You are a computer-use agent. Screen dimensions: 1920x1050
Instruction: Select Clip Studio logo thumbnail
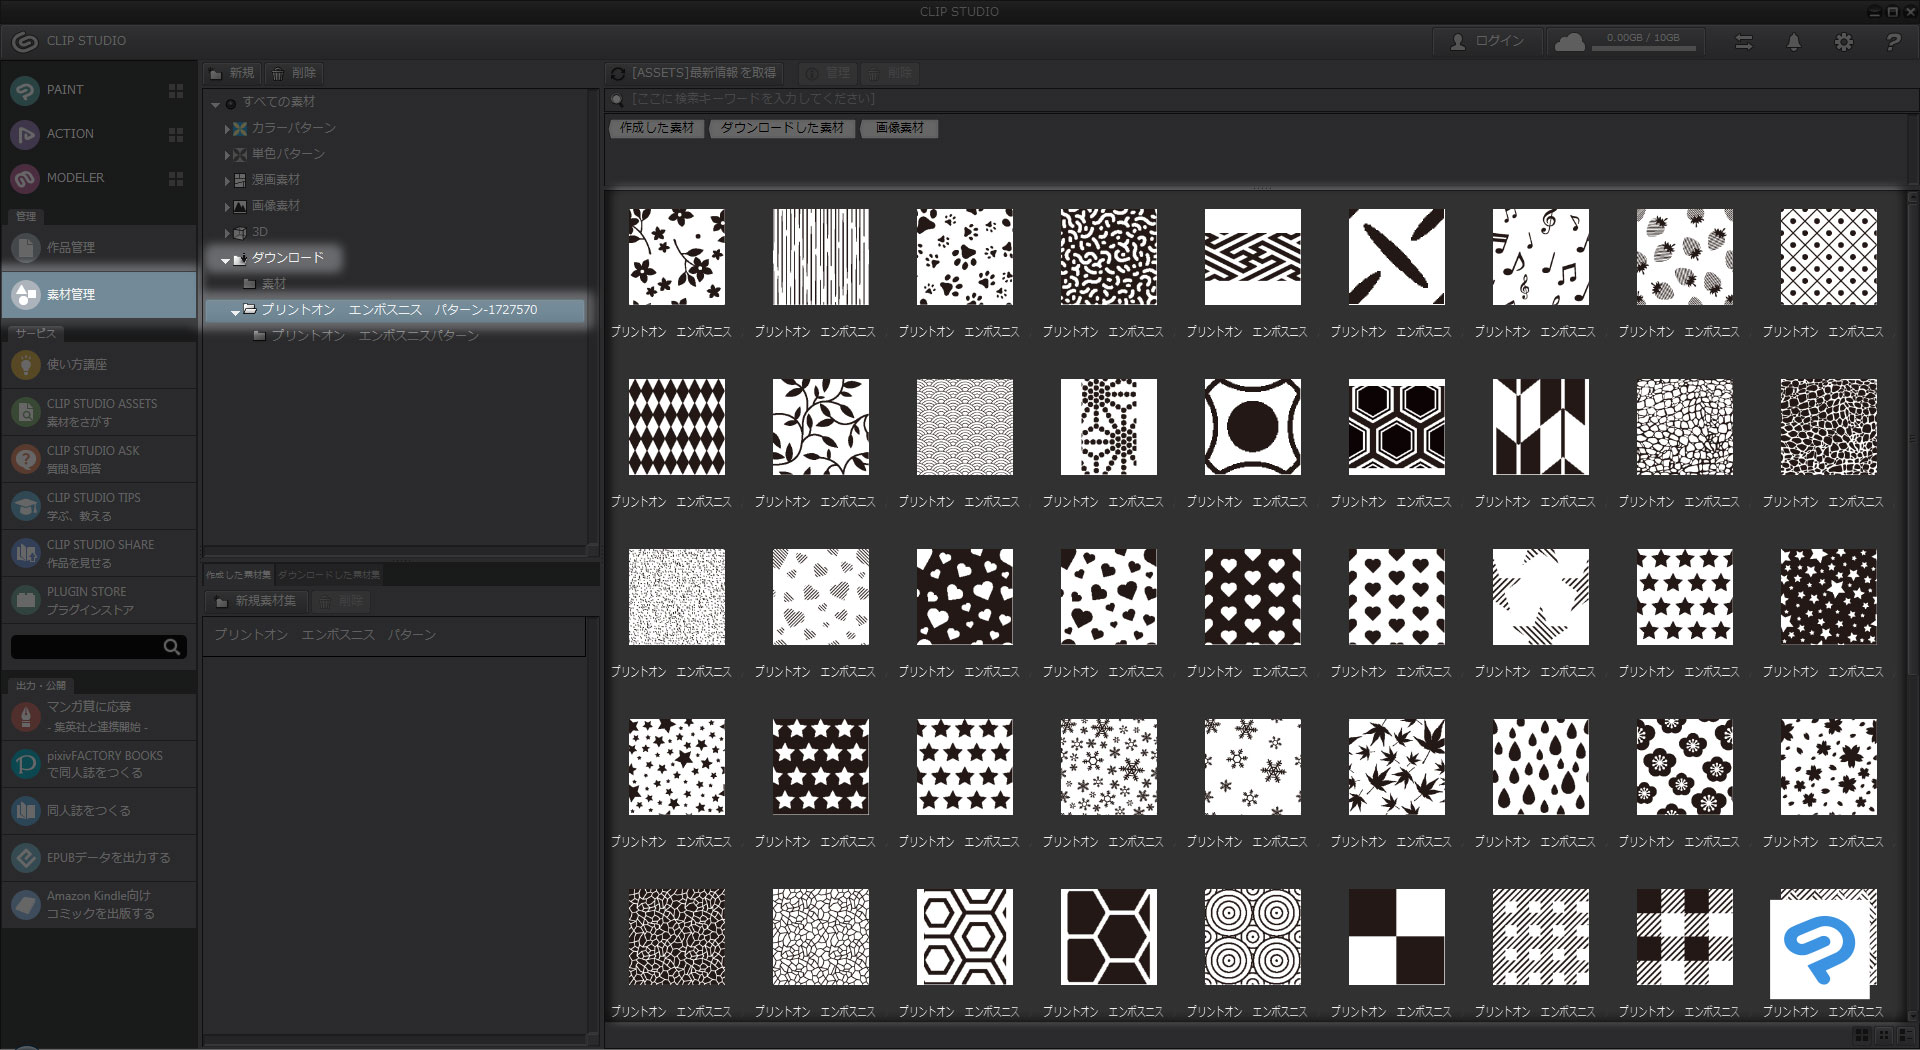1821,947
